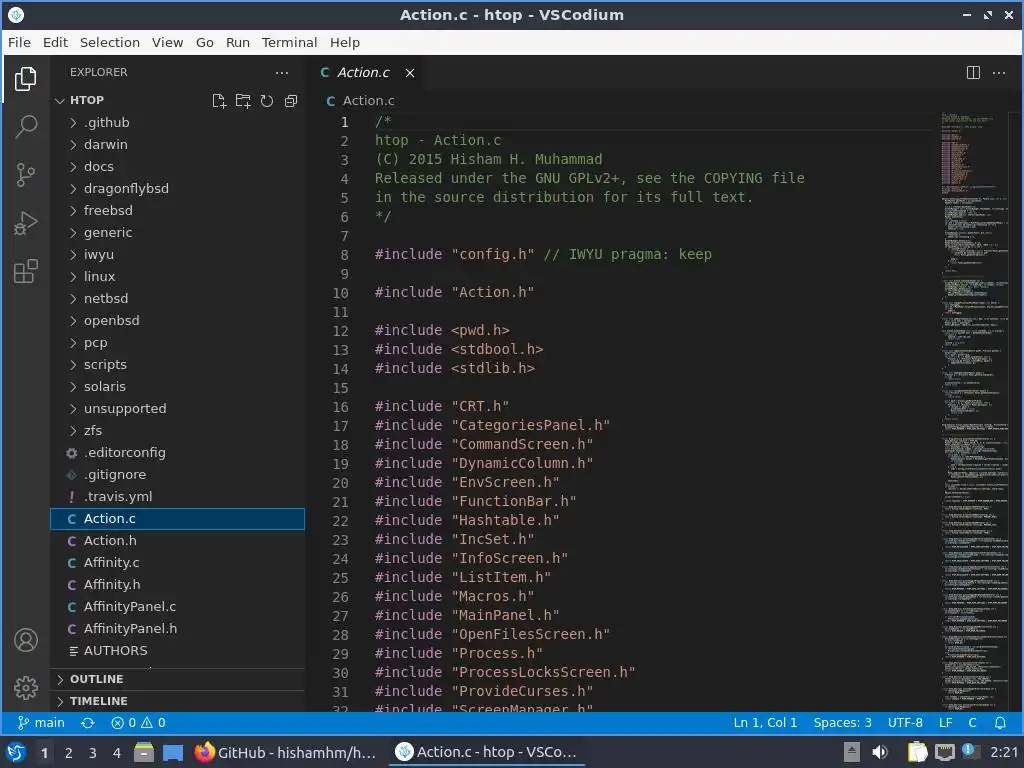Select language mode C in status bar
Viewport: 1024px width, 768px height.
(x=972, y=723)
